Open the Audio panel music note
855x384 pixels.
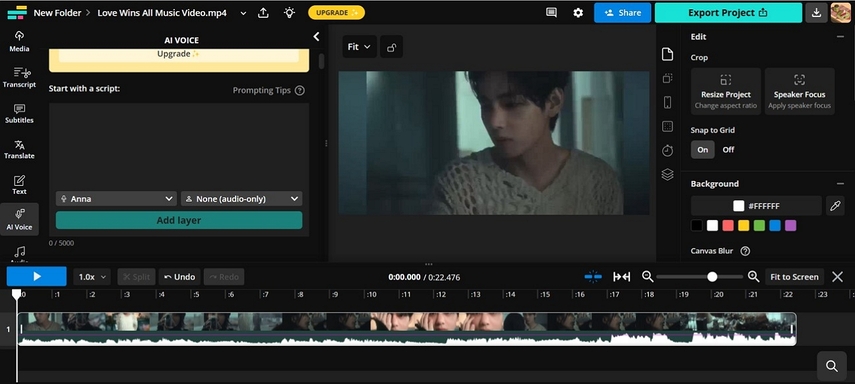(20, 252)
